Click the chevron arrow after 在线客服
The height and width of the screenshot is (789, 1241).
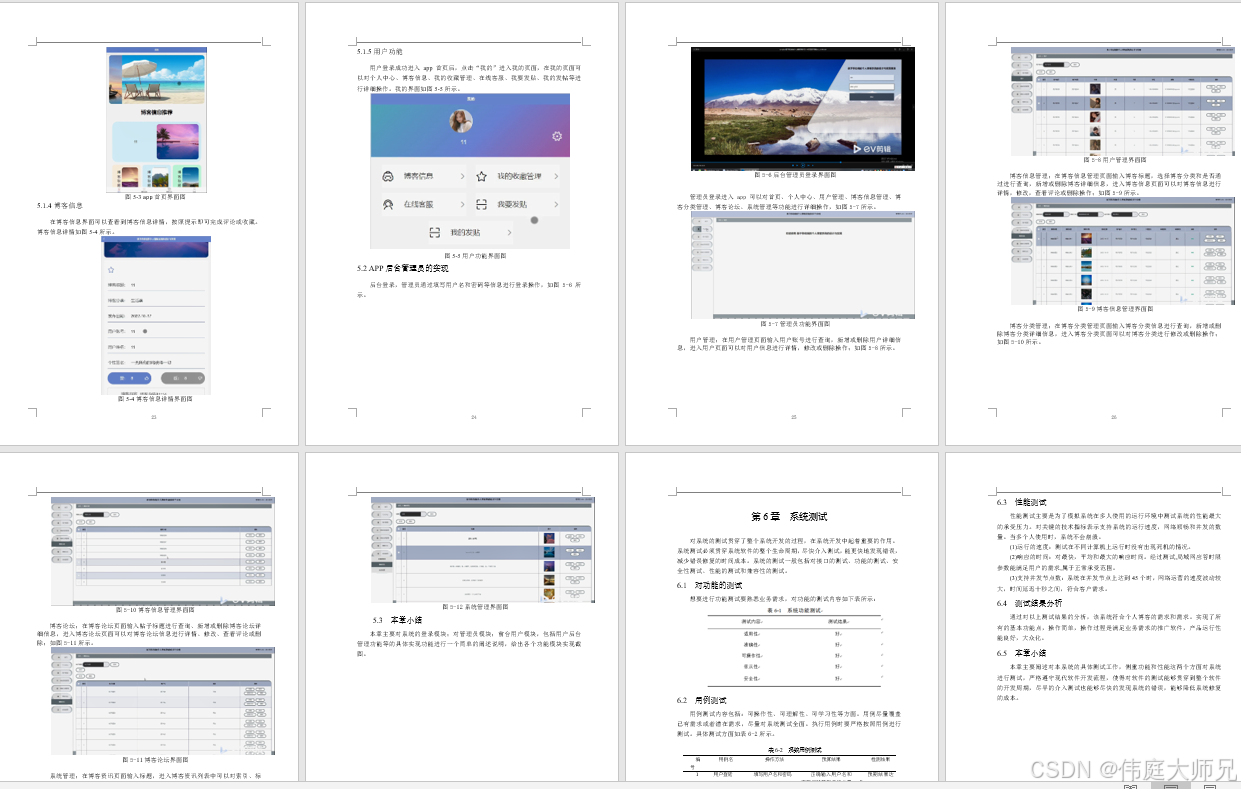pyautogui.click(x=462, y=204)
